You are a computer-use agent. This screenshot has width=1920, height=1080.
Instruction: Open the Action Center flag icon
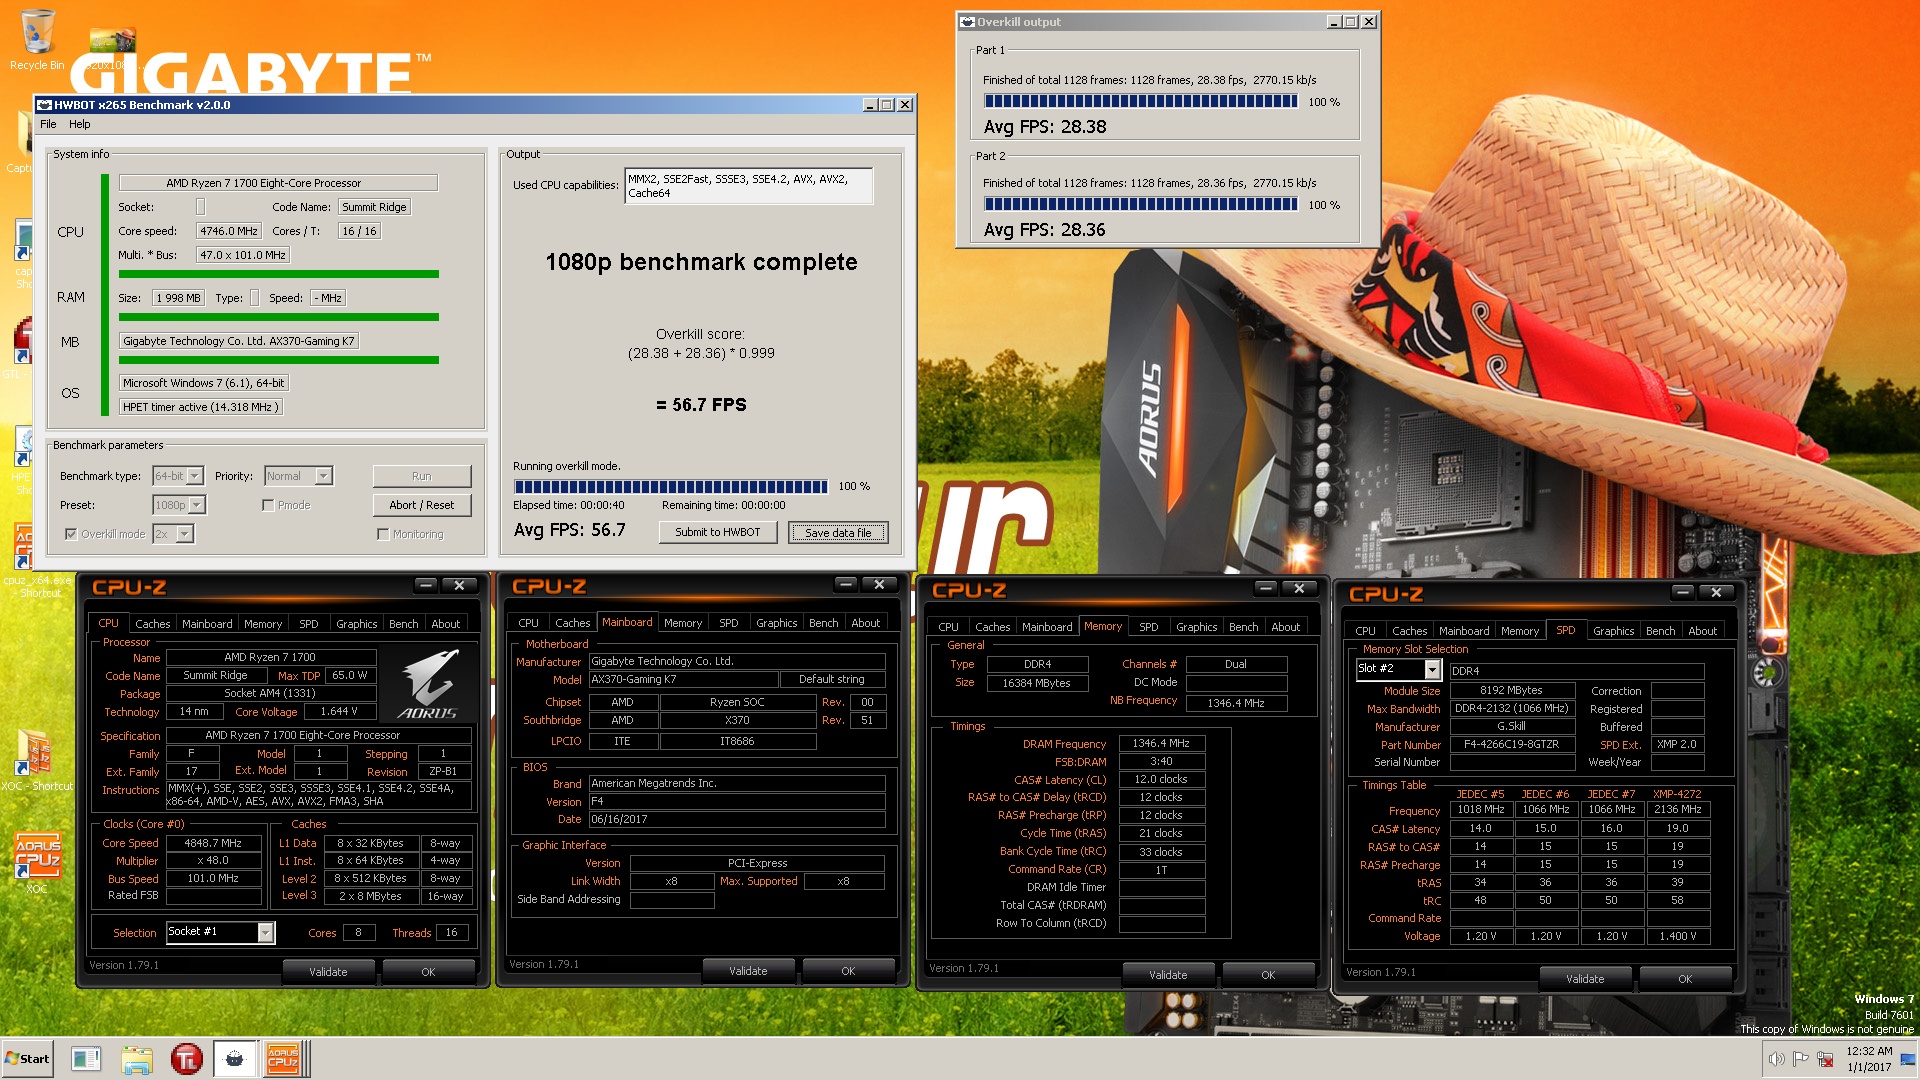tap(1801, 1059)
